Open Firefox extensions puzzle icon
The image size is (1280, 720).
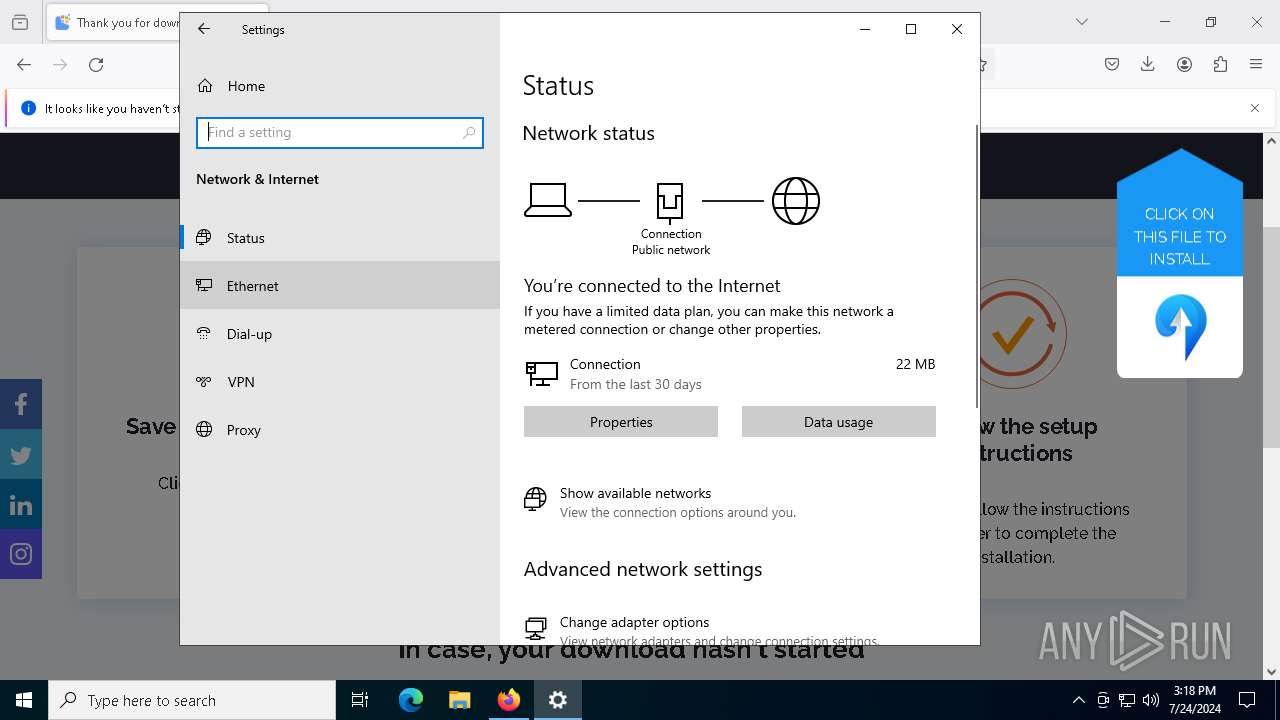1220,65
